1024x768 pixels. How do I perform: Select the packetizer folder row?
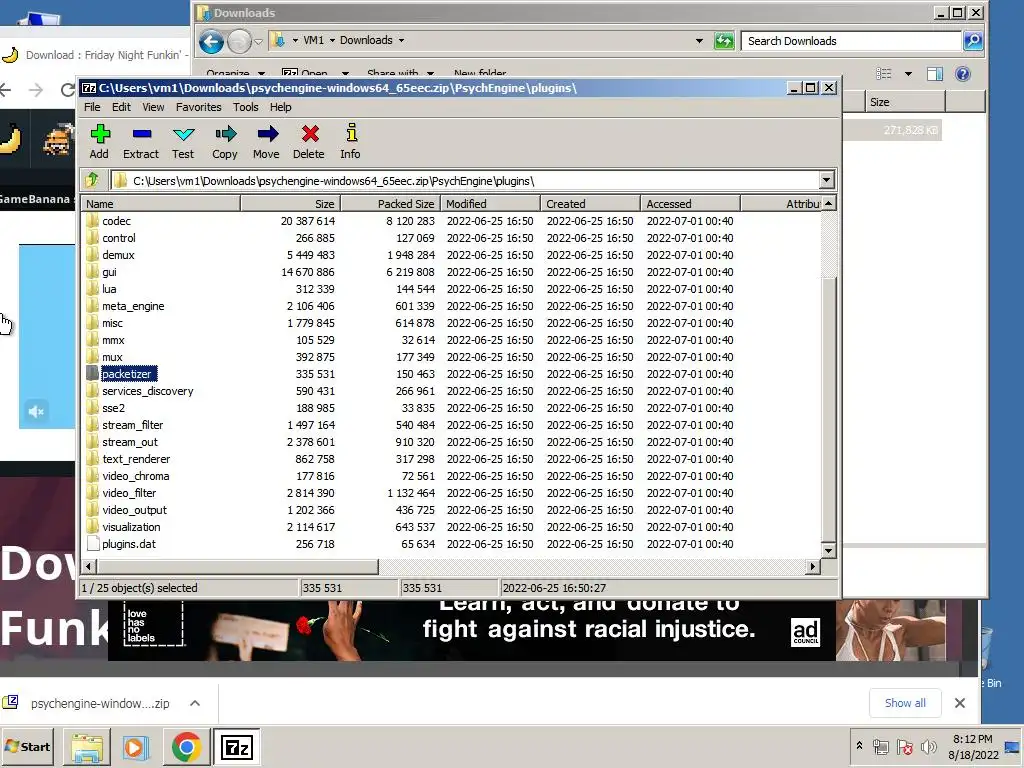tap(451, 374)
